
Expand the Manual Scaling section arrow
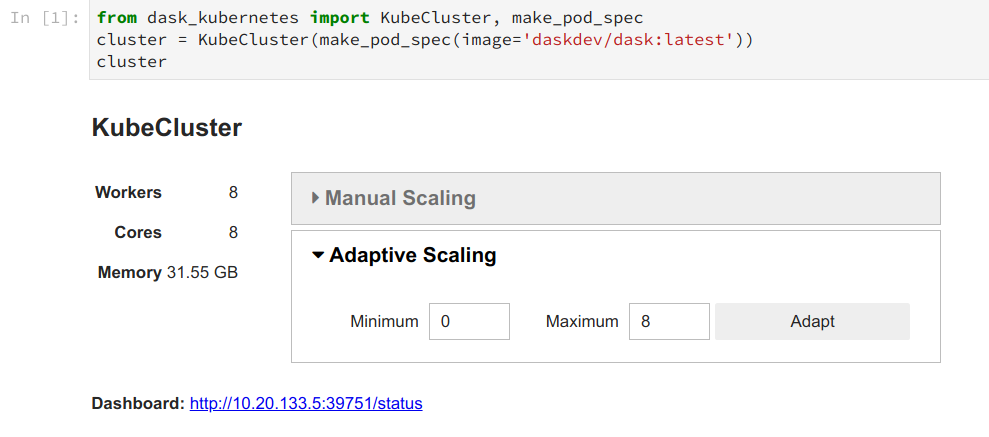pyautogui.click(x=315, y=198)
